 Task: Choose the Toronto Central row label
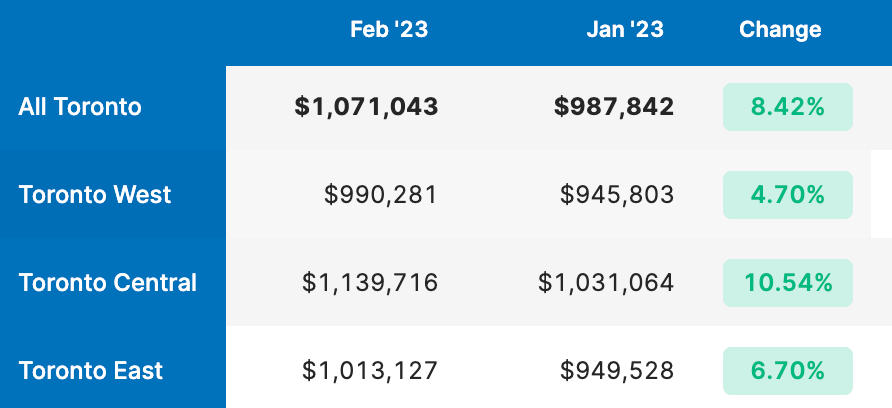(107, 283)
